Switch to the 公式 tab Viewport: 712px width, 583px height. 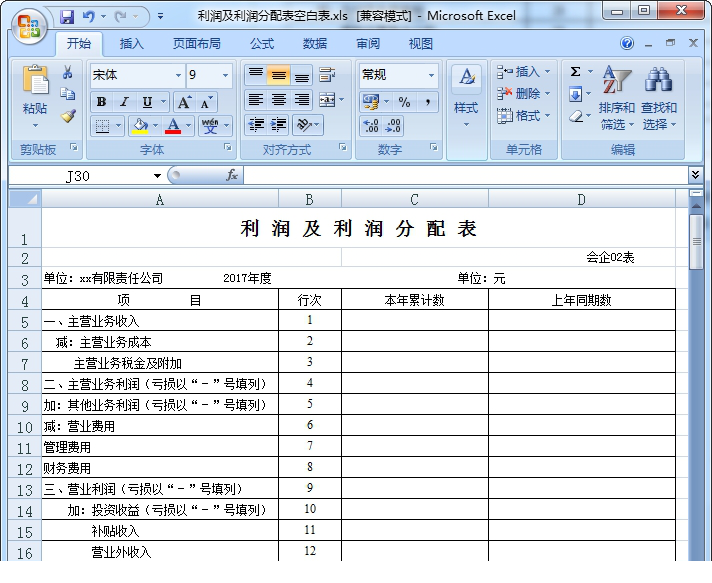click(262, 44)
